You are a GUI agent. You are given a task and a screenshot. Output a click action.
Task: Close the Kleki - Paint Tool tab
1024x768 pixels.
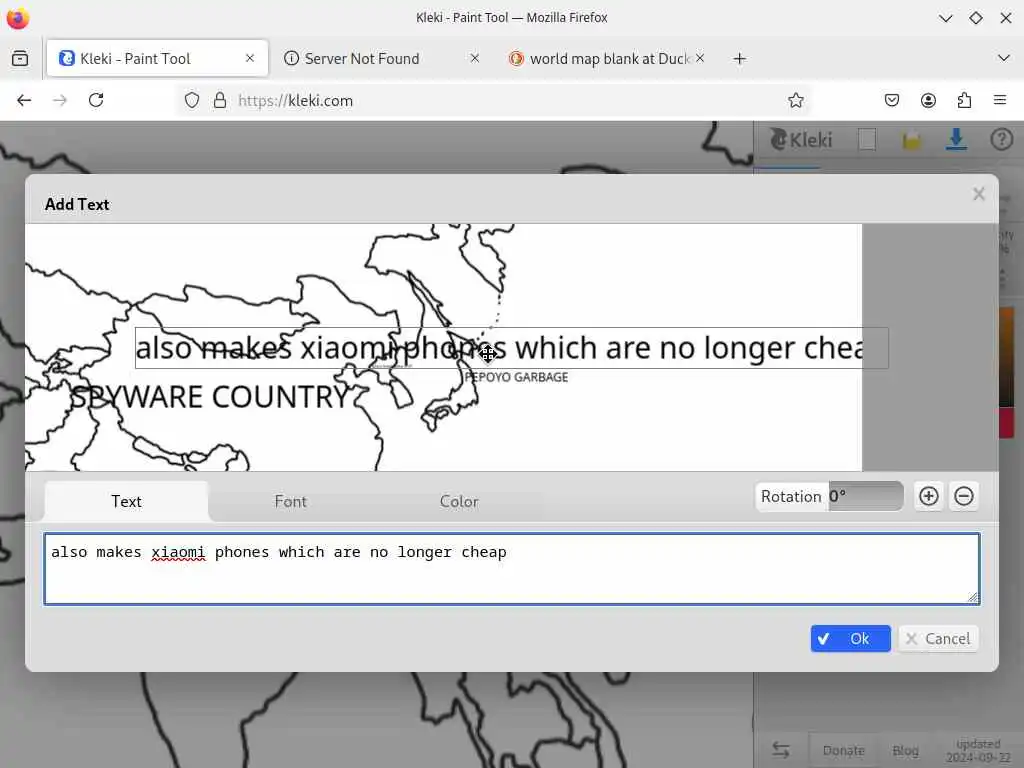(x=249, y=58)
